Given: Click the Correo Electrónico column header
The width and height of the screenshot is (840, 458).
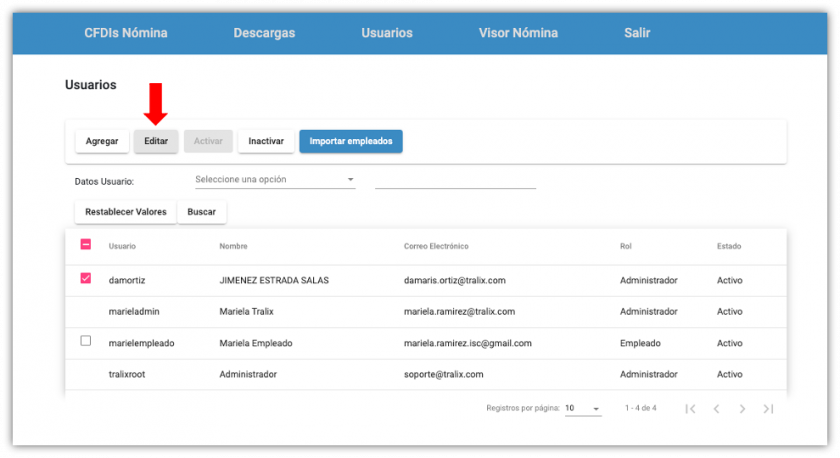Looking at the screenshot, I should click(436, 246).
